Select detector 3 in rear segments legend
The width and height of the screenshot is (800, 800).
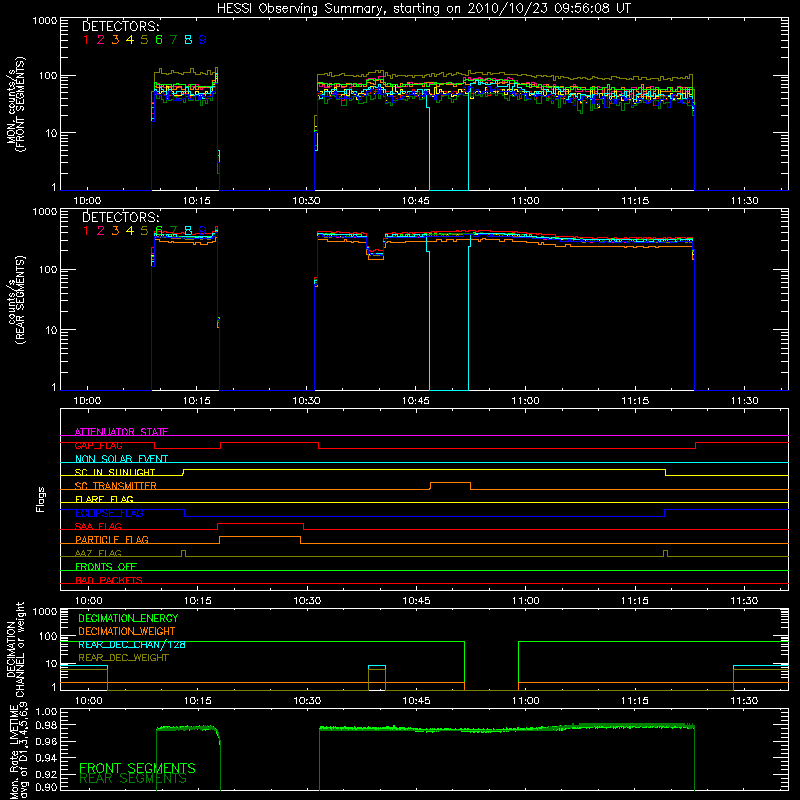point(115,231)
